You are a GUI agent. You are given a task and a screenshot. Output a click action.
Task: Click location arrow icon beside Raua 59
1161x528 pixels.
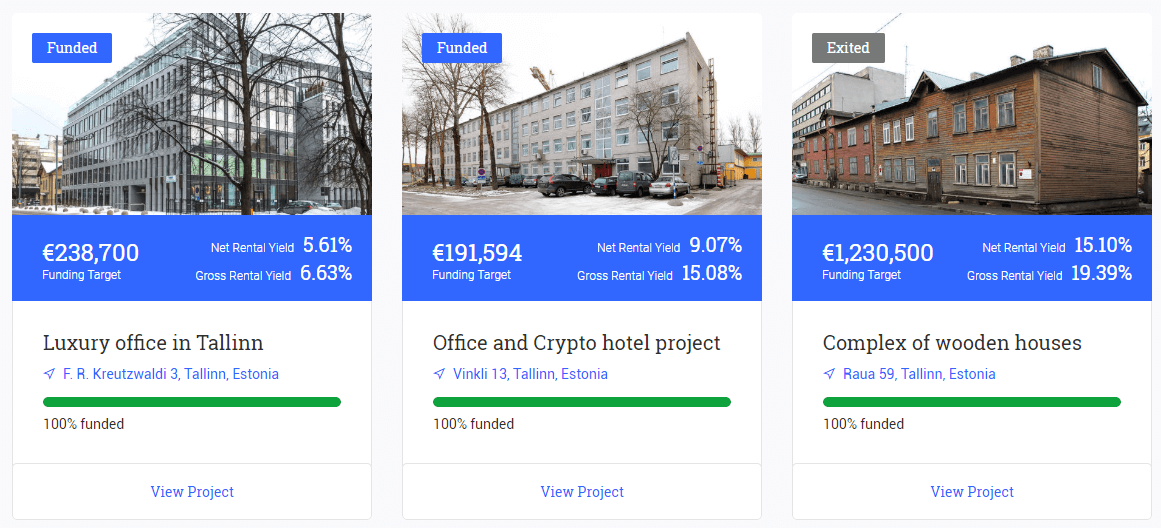pos(829,374)
